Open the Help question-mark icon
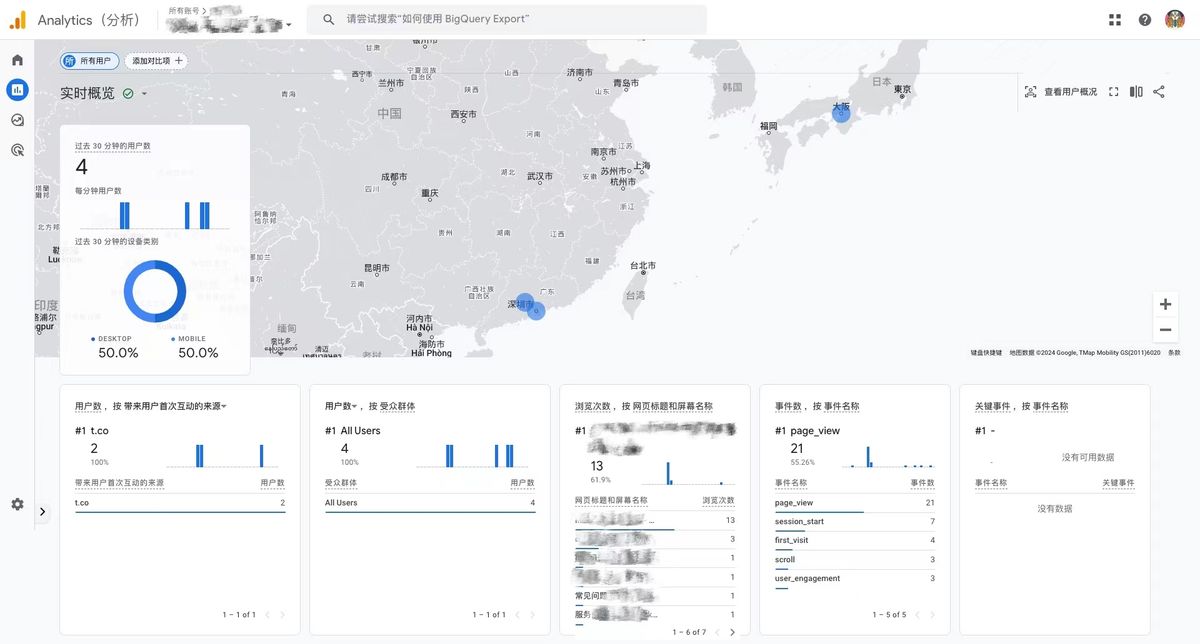The image size is (1200, 644). [x=1145, y=20]
